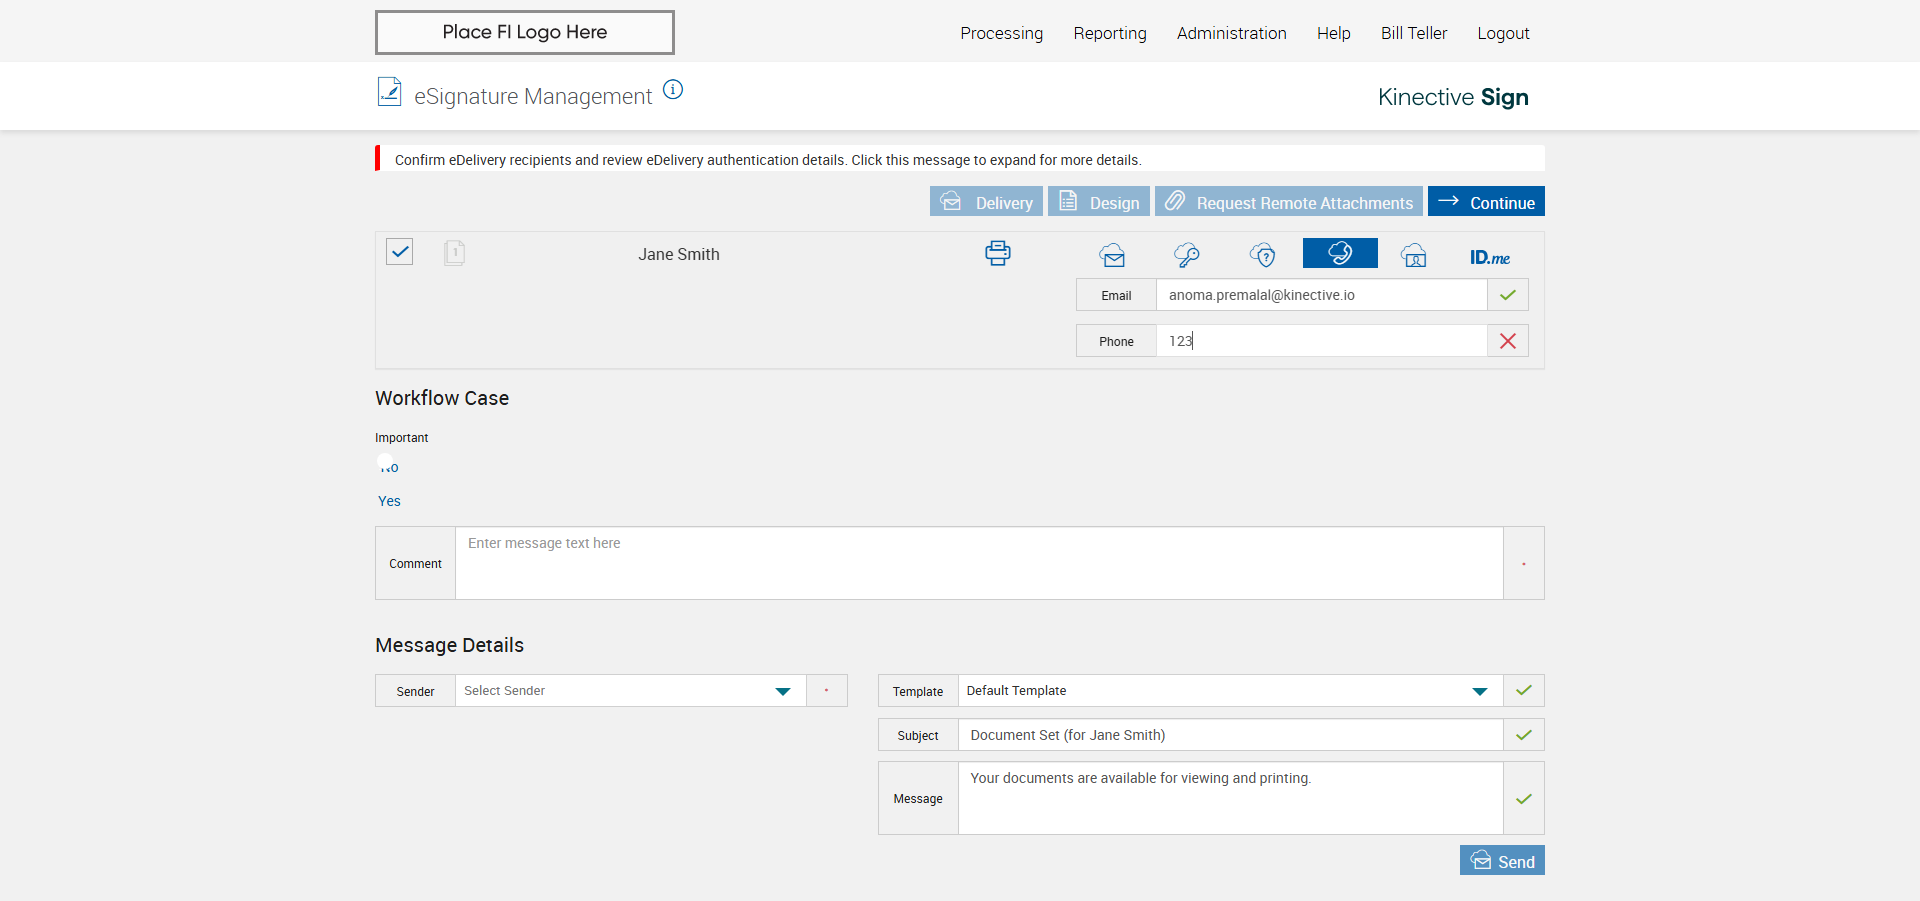
Task: Select the key password authentication icon
Action: (x=1187, y=255)
